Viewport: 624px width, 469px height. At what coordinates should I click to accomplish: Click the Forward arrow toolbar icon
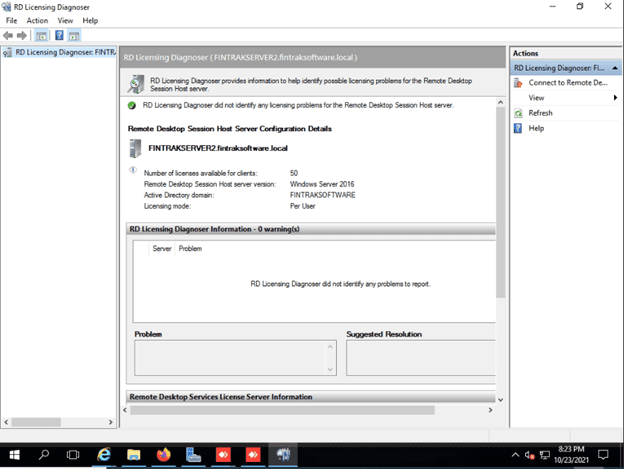pos(22,36)
